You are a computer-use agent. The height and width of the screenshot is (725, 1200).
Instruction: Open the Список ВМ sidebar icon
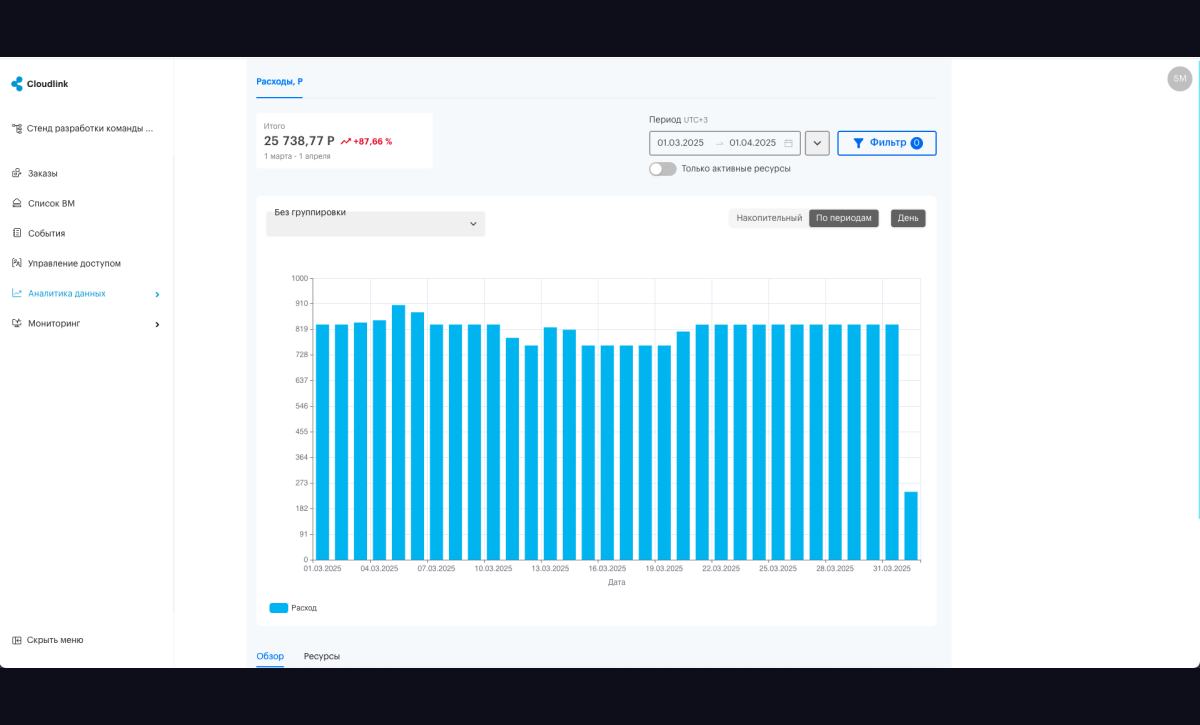[16, 203]
